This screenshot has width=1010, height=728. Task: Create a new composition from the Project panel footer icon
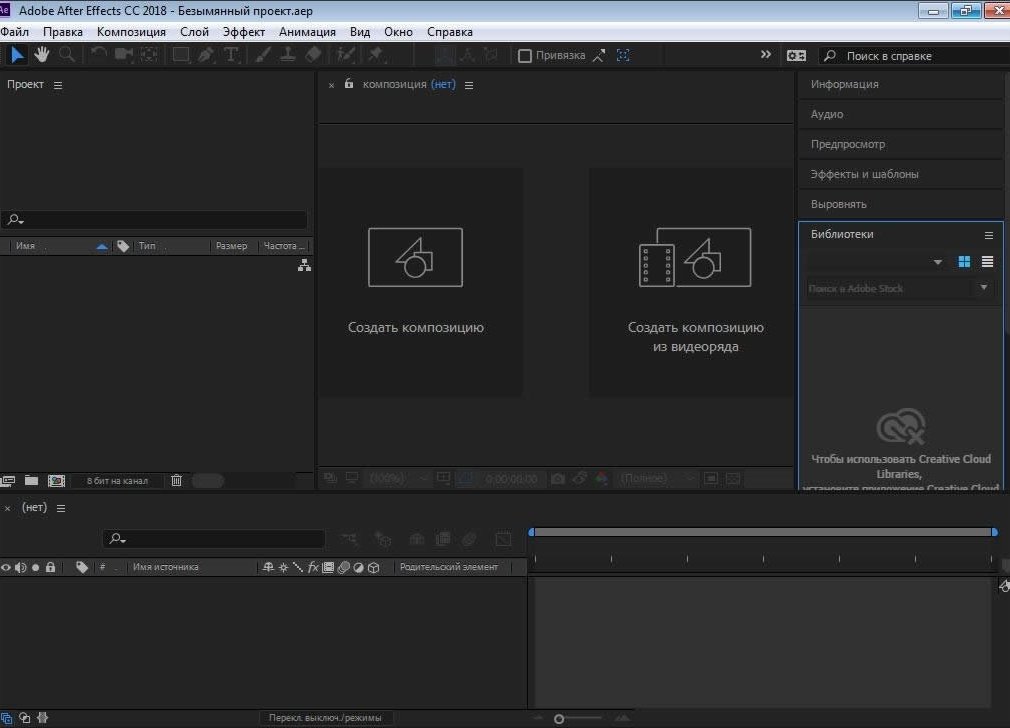click(56, 481)
